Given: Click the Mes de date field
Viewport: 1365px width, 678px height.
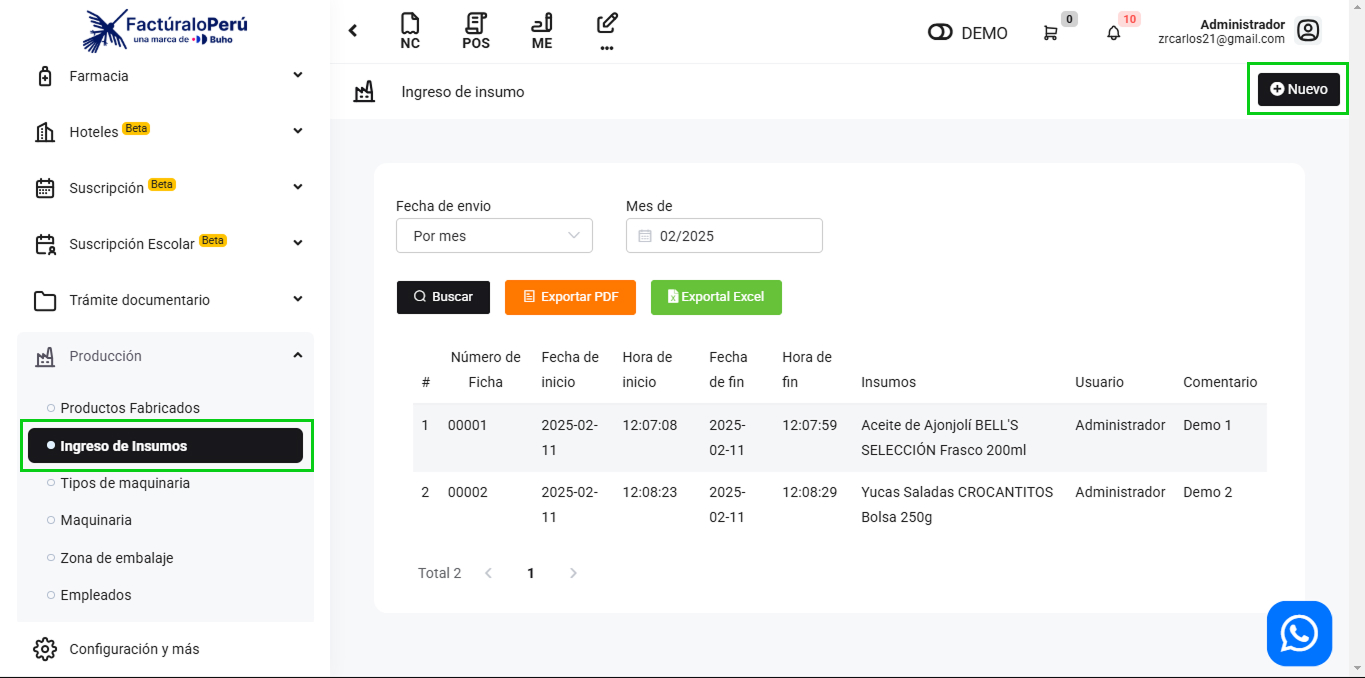Looking at the screenshot, I should (x=724, y=236).
